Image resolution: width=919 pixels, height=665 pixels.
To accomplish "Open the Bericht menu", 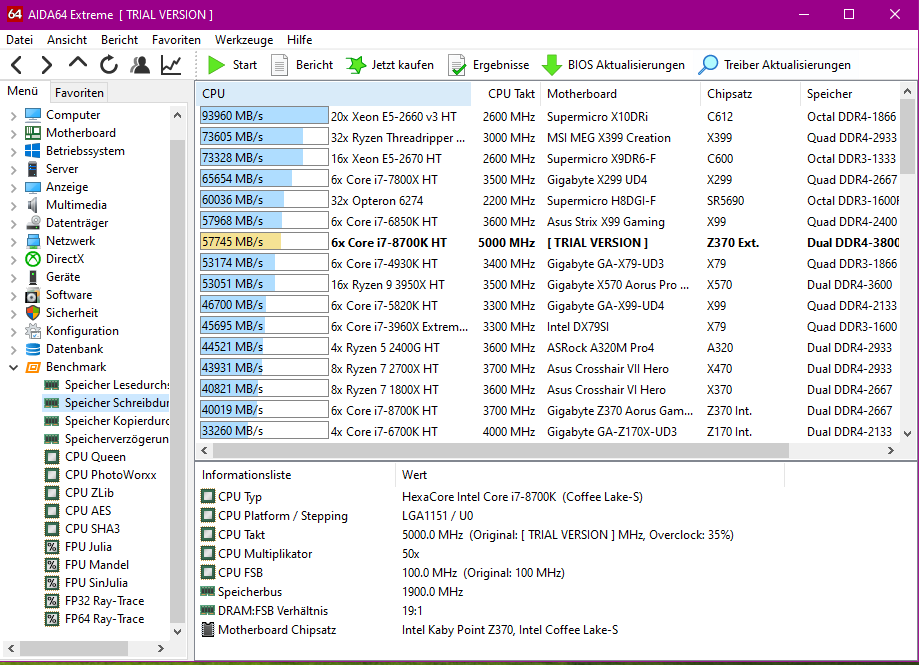I will click(120, 40).
